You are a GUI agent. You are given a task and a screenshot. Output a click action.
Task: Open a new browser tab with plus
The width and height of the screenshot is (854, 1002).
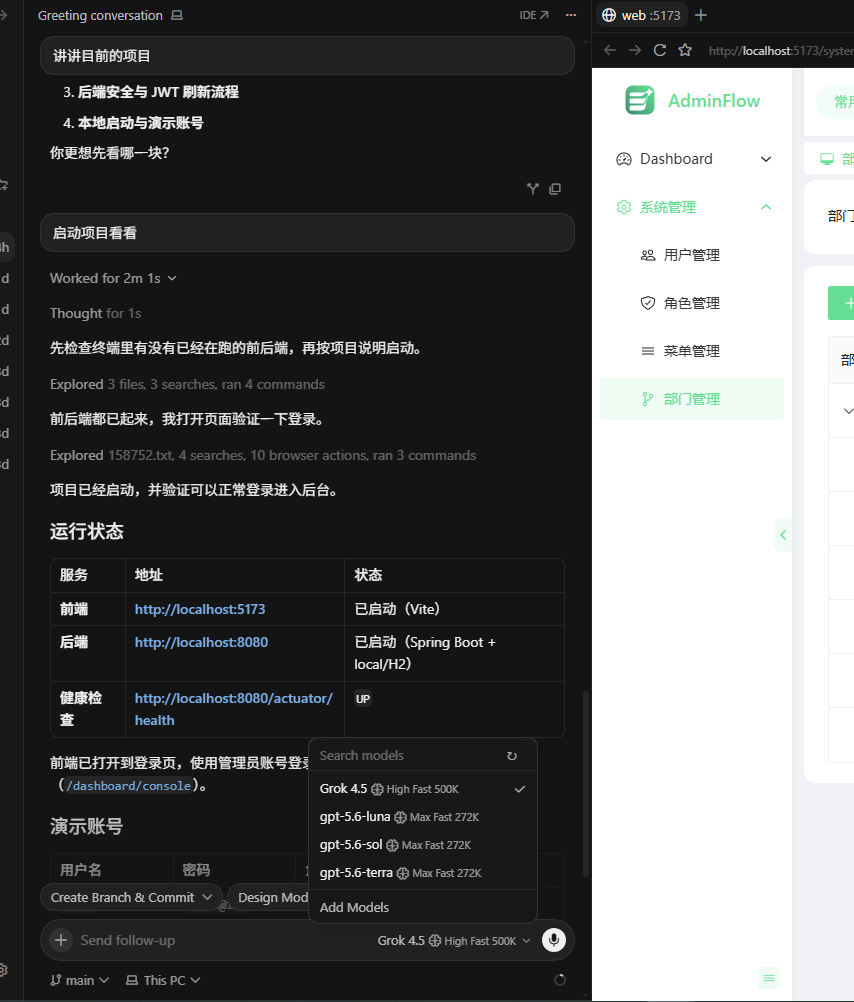tap(701, 15)
